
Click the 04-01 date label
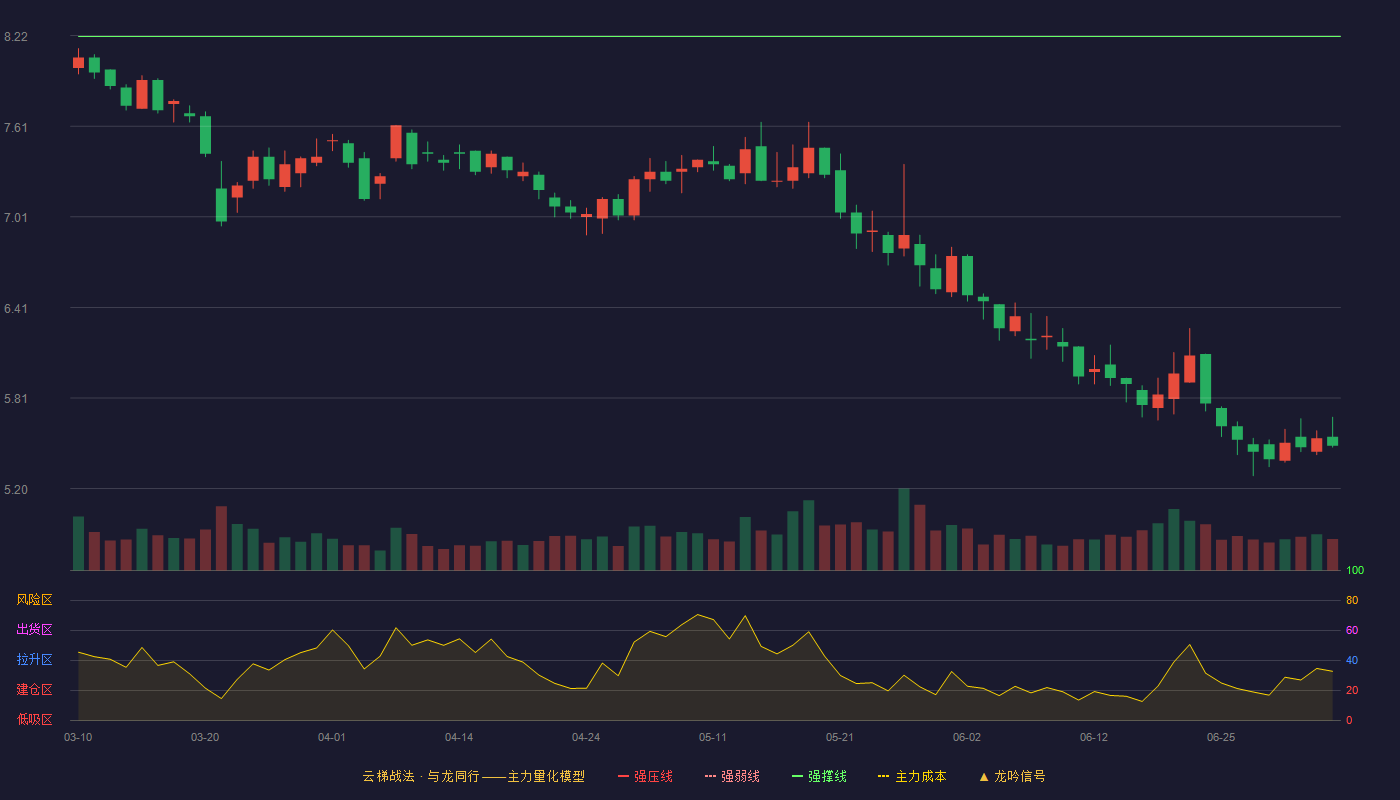[x=332, y=737]
